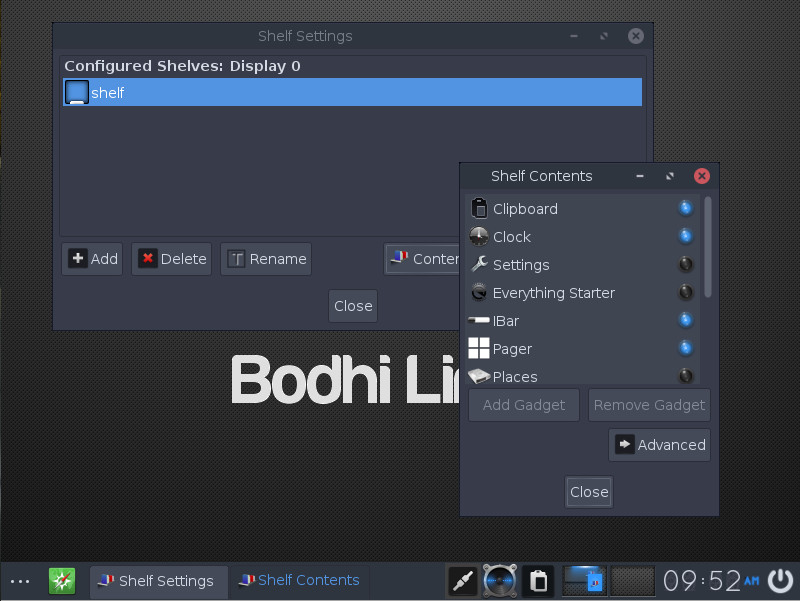Minimize the Shelf Contents window

click(640, 176)
